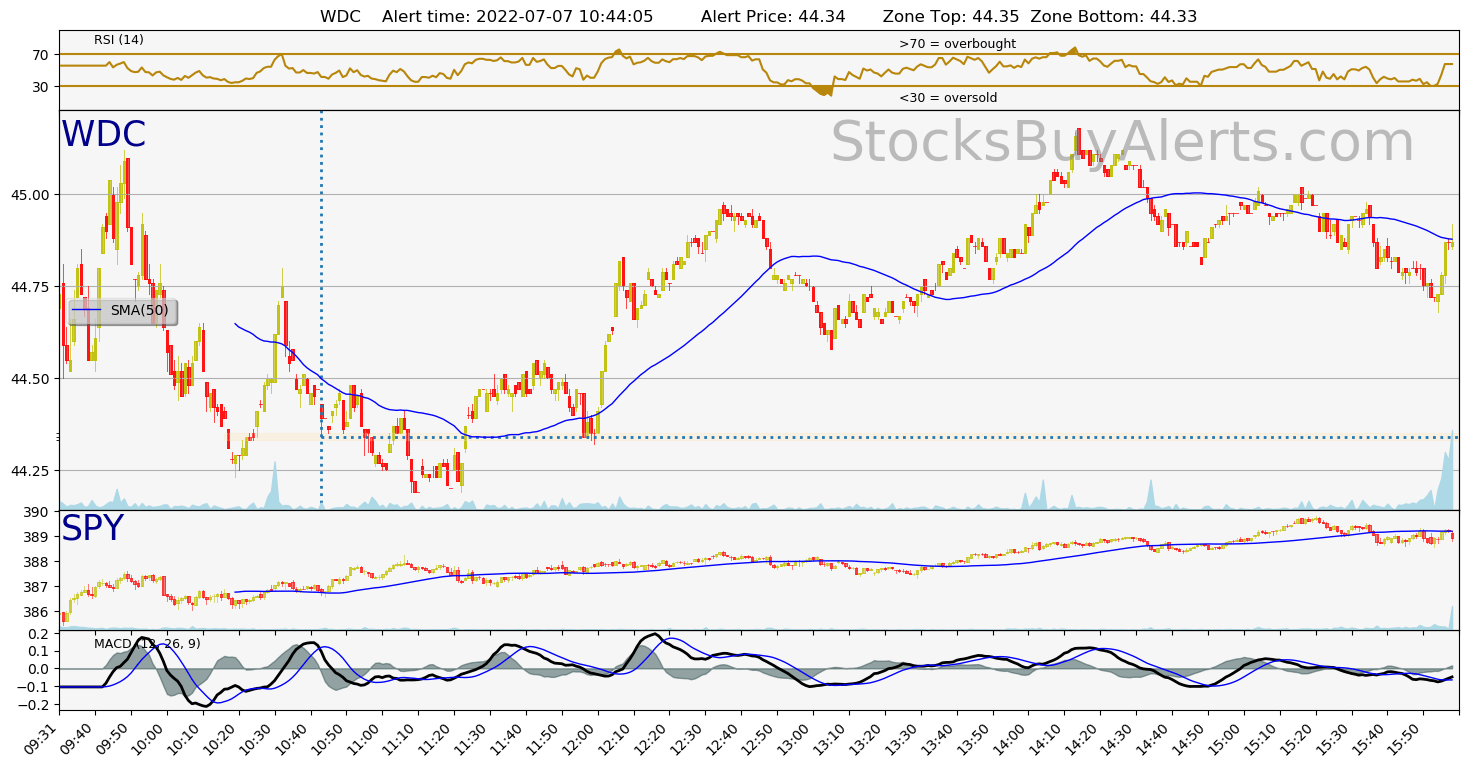The image size is (1474, 768).
Task: Click the SPY ticker label
Action: tap(92, 529)
